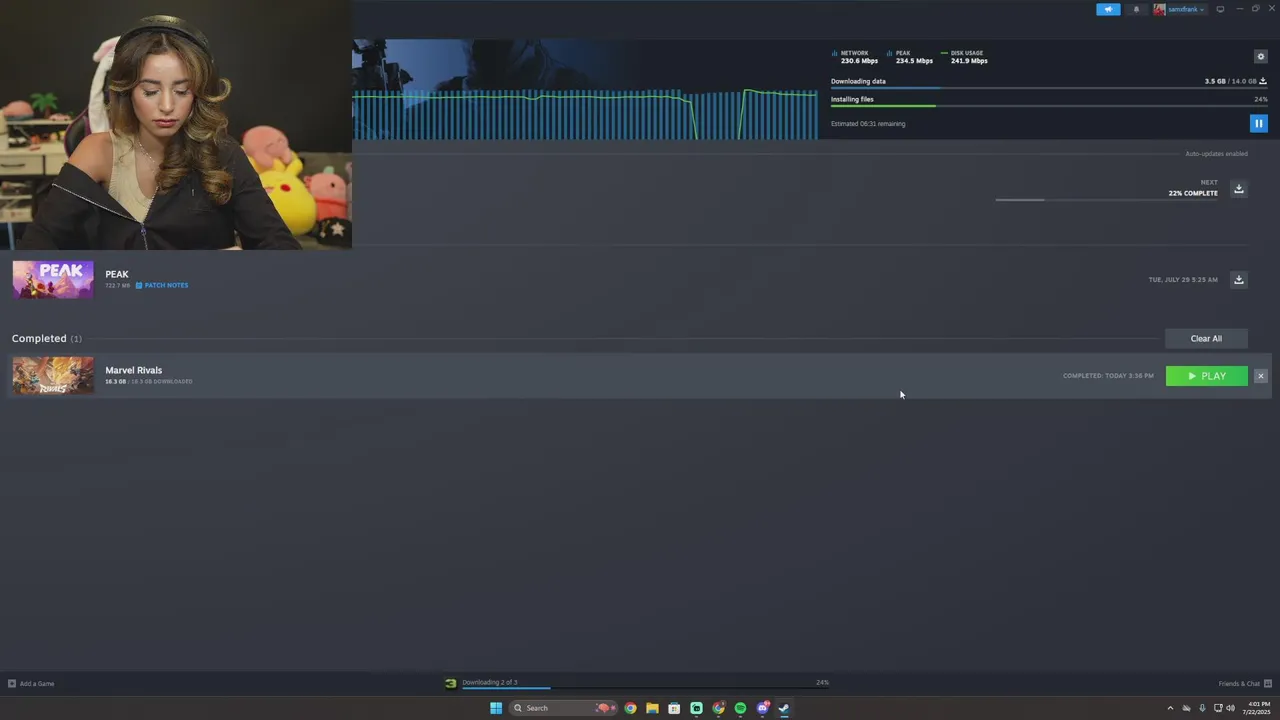Click the taskbar Search box

click(562, 708)
